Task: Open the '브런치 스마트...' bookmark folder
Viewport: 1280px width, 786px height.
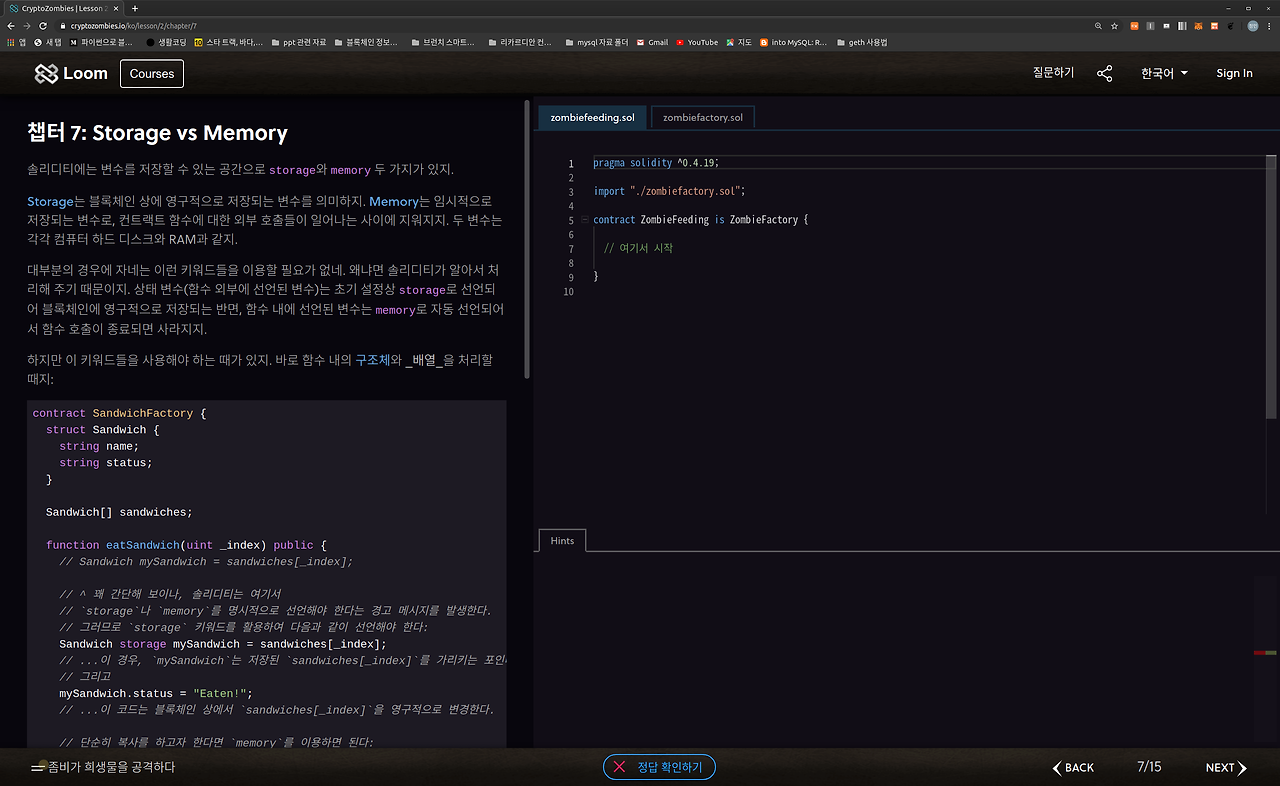Action: (x=443, y=42)
